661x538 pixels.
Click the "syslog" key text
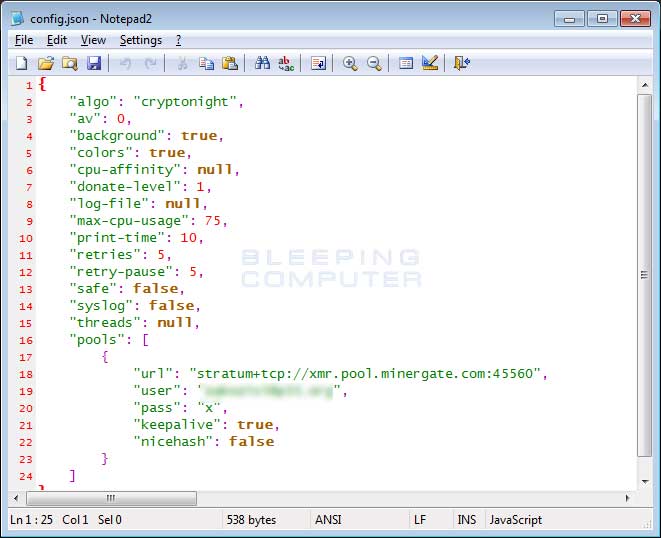click(101, 306)
